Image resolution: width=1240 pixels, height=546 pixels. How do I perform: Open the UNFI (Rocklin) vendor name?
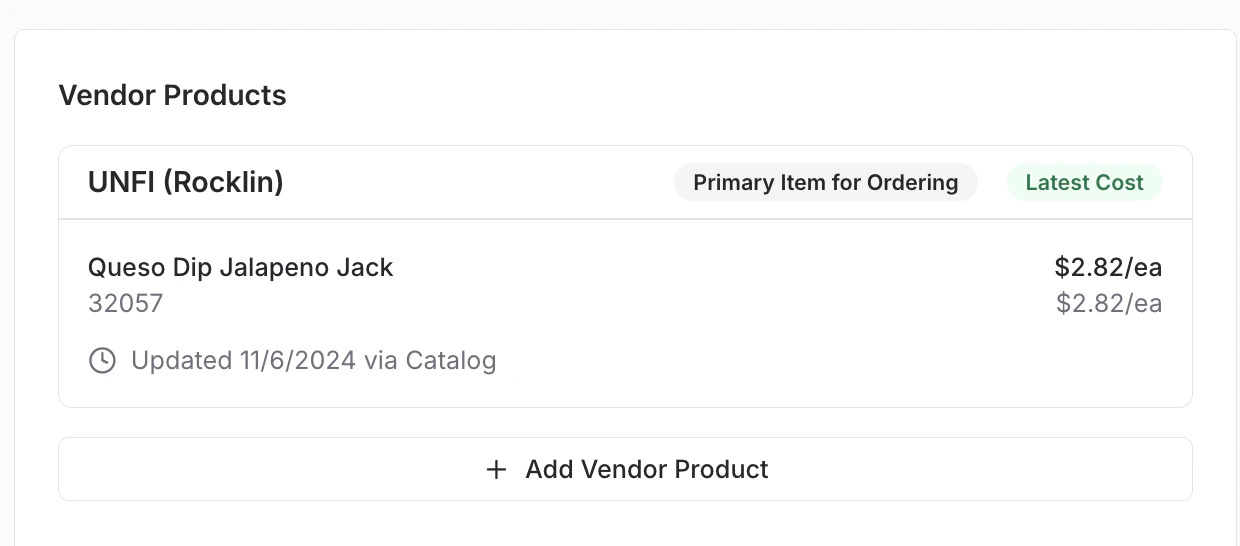186,183
